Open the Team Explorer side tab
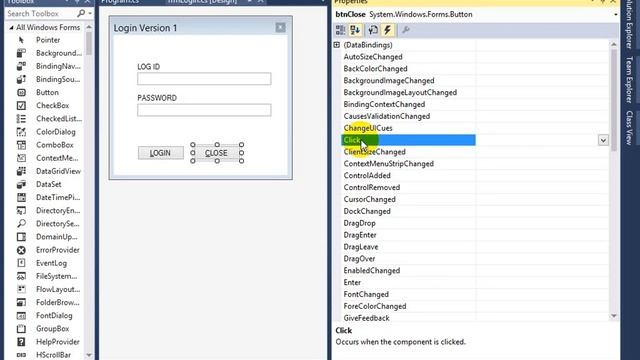Image resolution: width=640 pixels, height=360 pixels. click(x=629, y=80)
